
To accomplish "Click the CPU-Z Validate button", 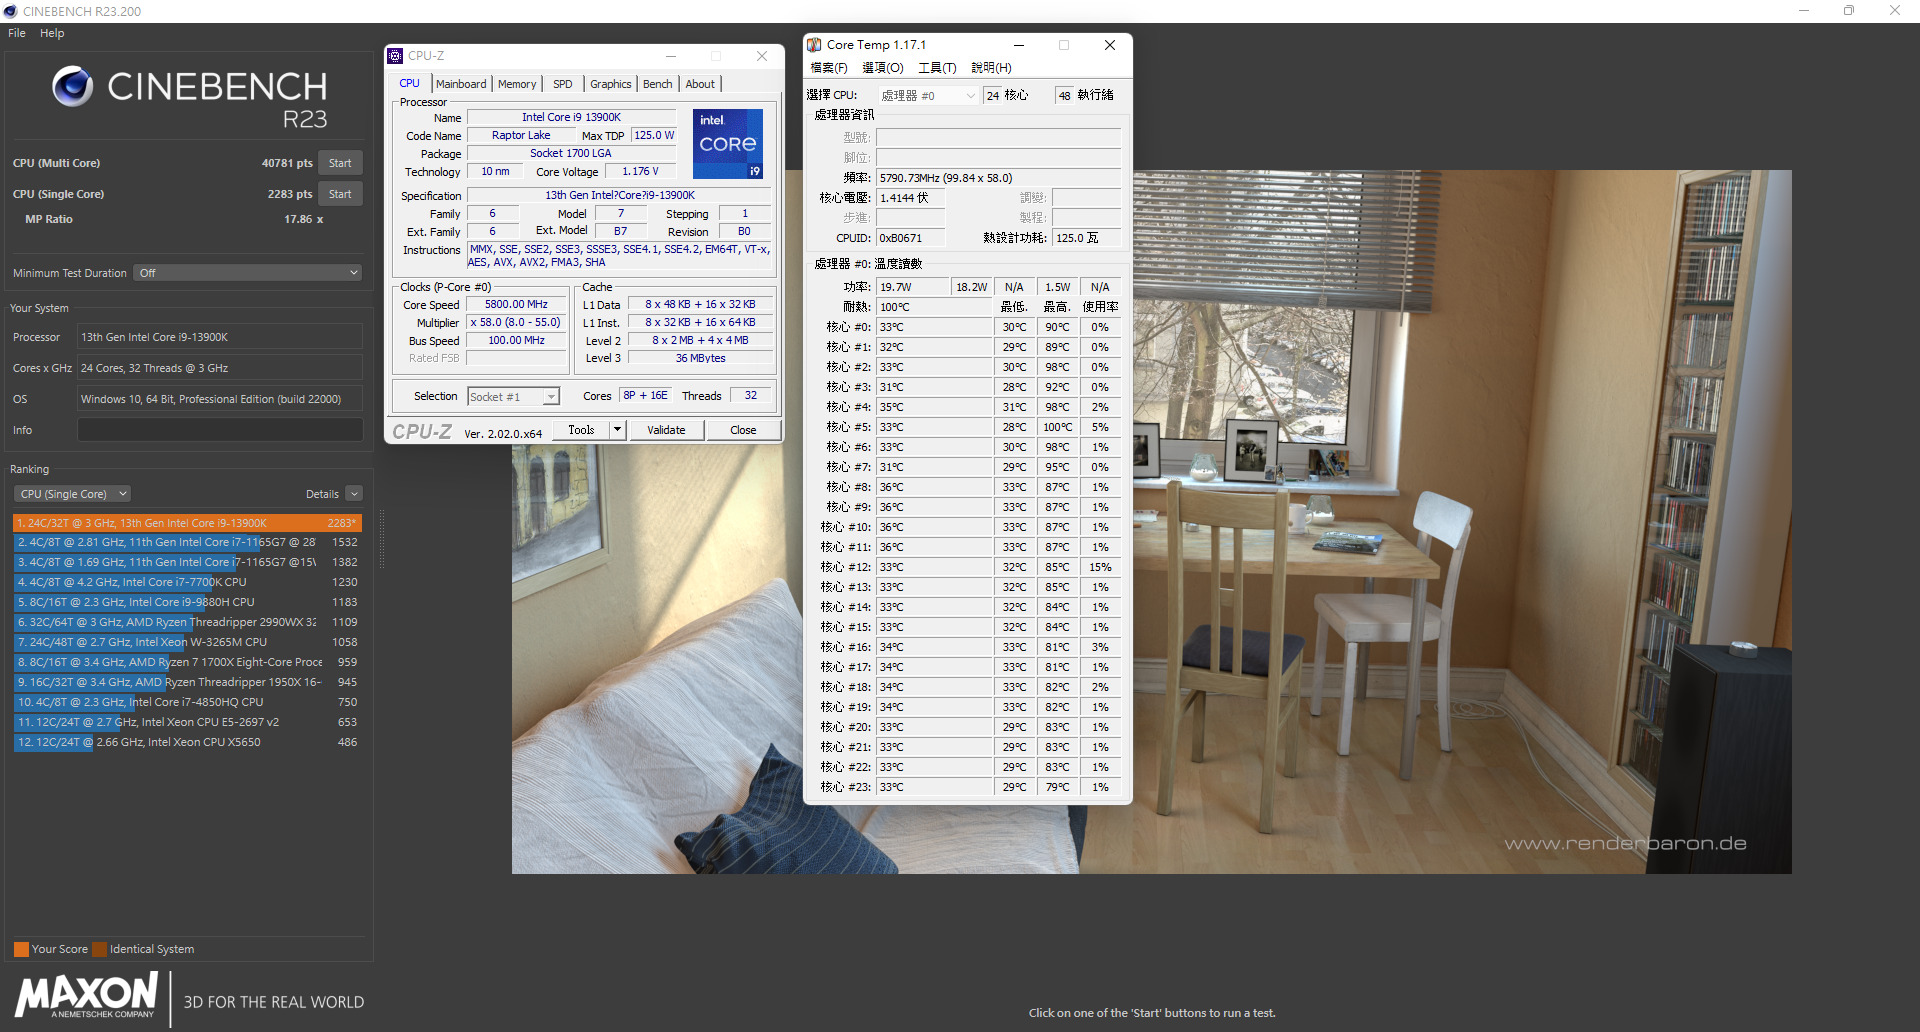I will coord(666,430).
